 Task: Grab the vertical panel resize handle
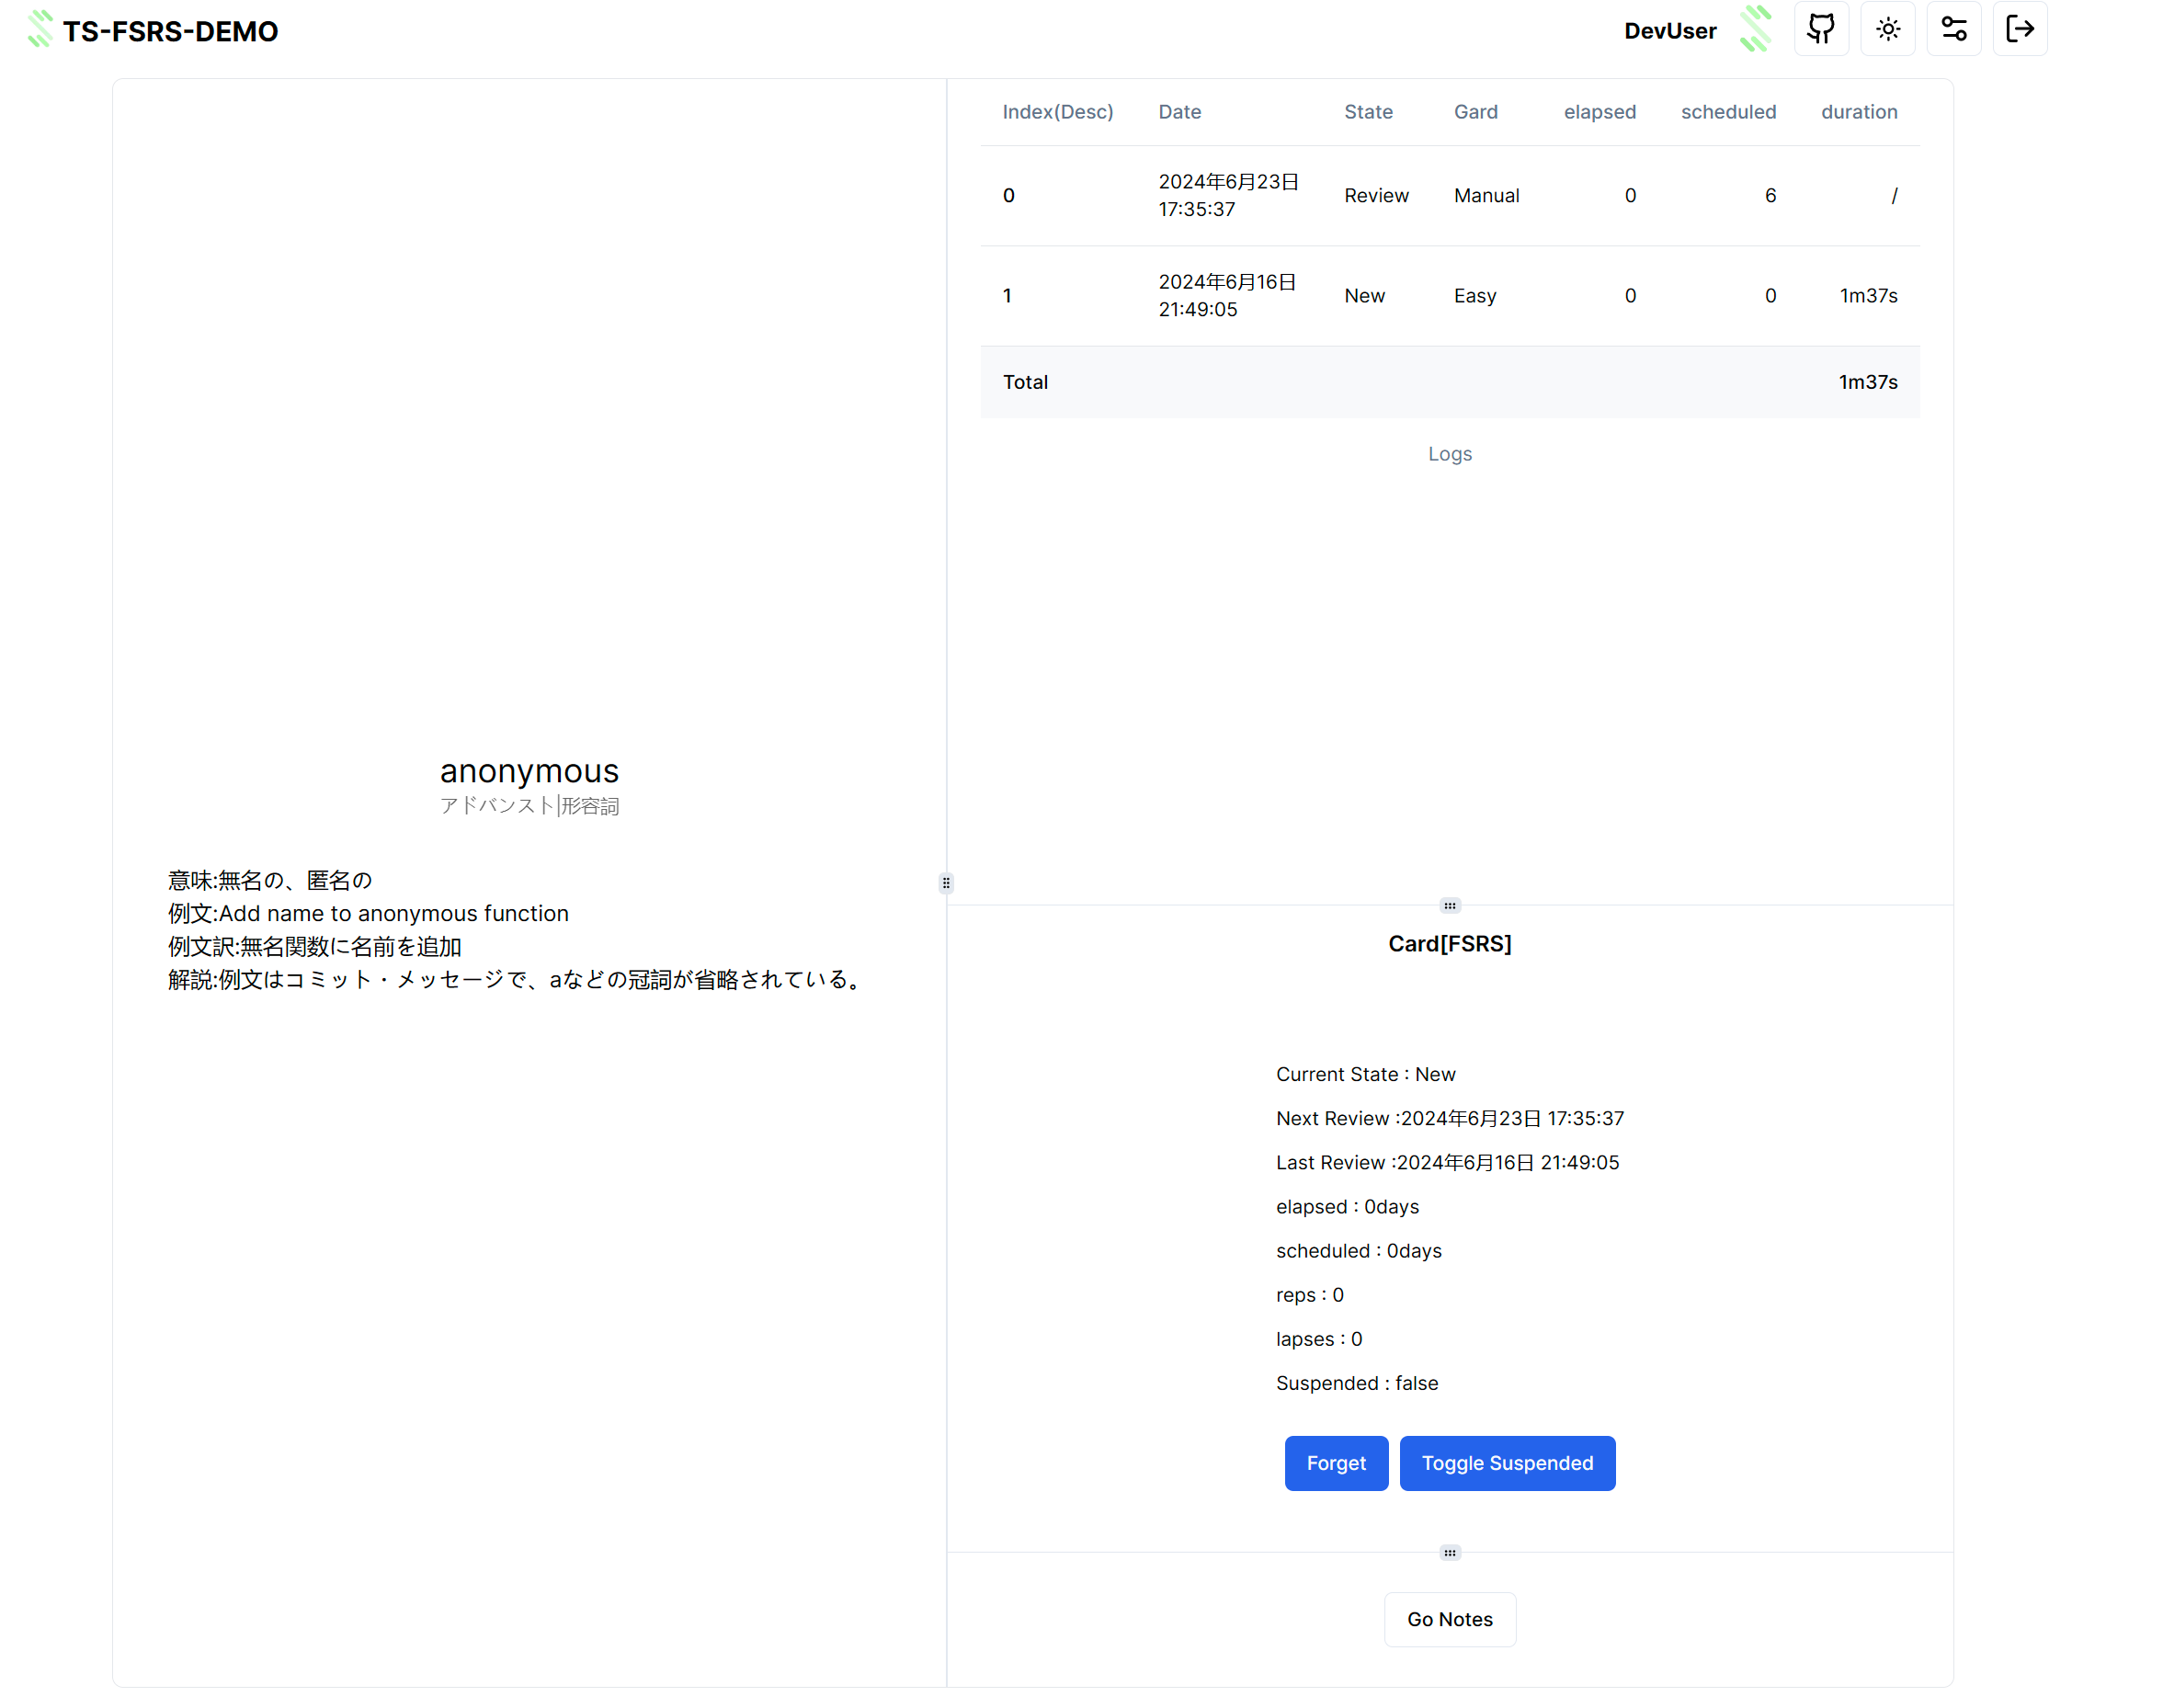(946, 883)
